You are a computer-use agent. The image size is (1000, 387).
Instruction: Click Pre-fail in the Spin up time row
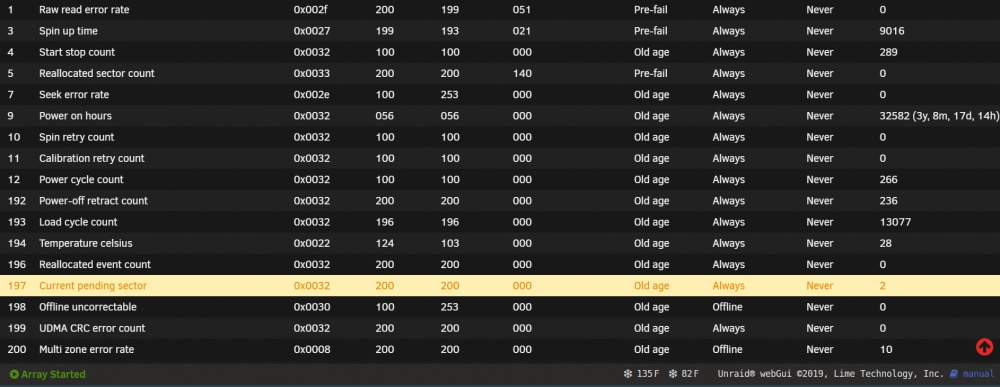tap(651, 31)
